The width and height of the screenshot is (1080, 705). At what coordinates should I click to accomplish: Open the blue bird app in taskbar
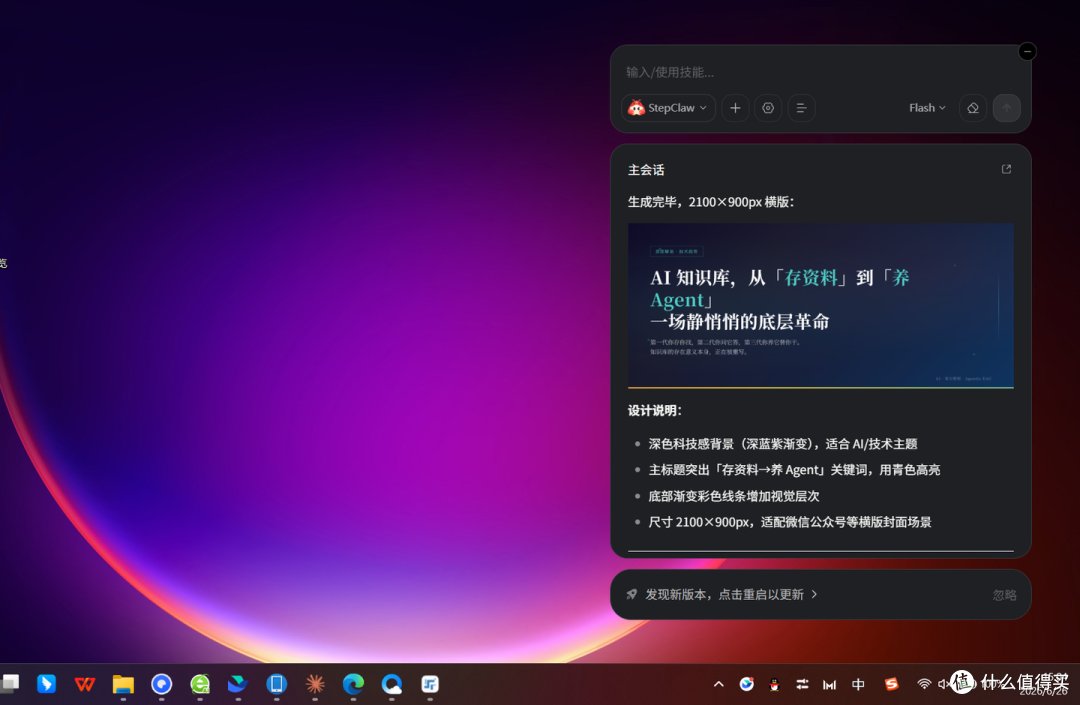tap(46, 684)
